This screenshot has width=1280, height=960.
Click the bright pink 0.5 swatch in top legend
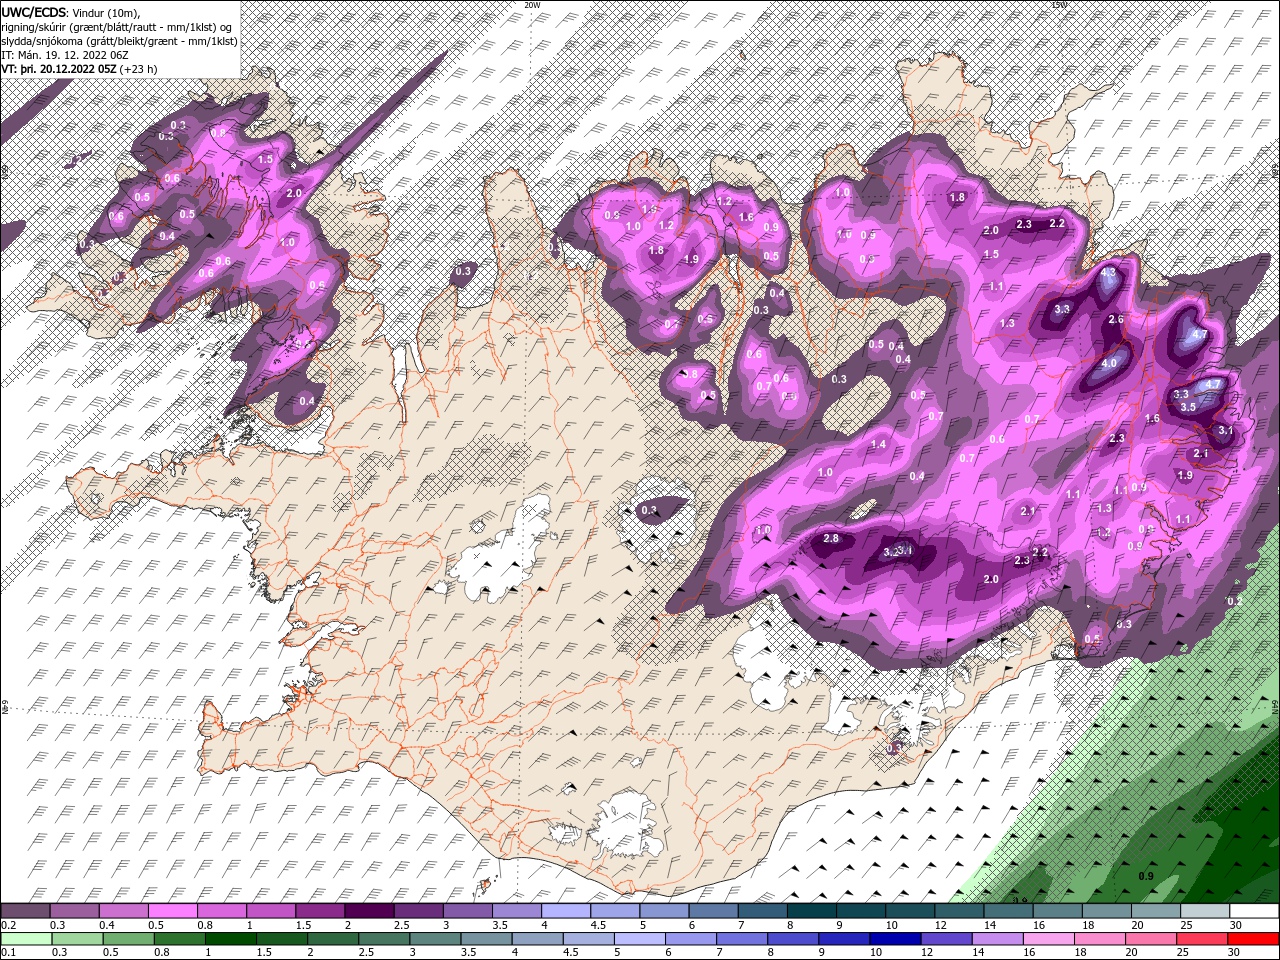coord(172,911)
